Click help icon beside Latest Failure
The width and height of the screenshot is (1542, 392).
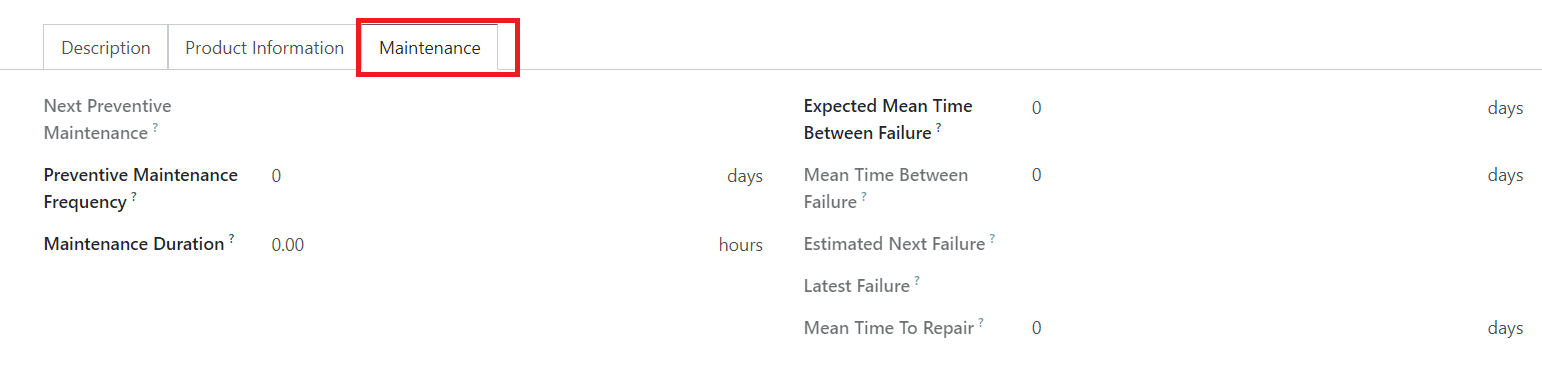(917, 281)
